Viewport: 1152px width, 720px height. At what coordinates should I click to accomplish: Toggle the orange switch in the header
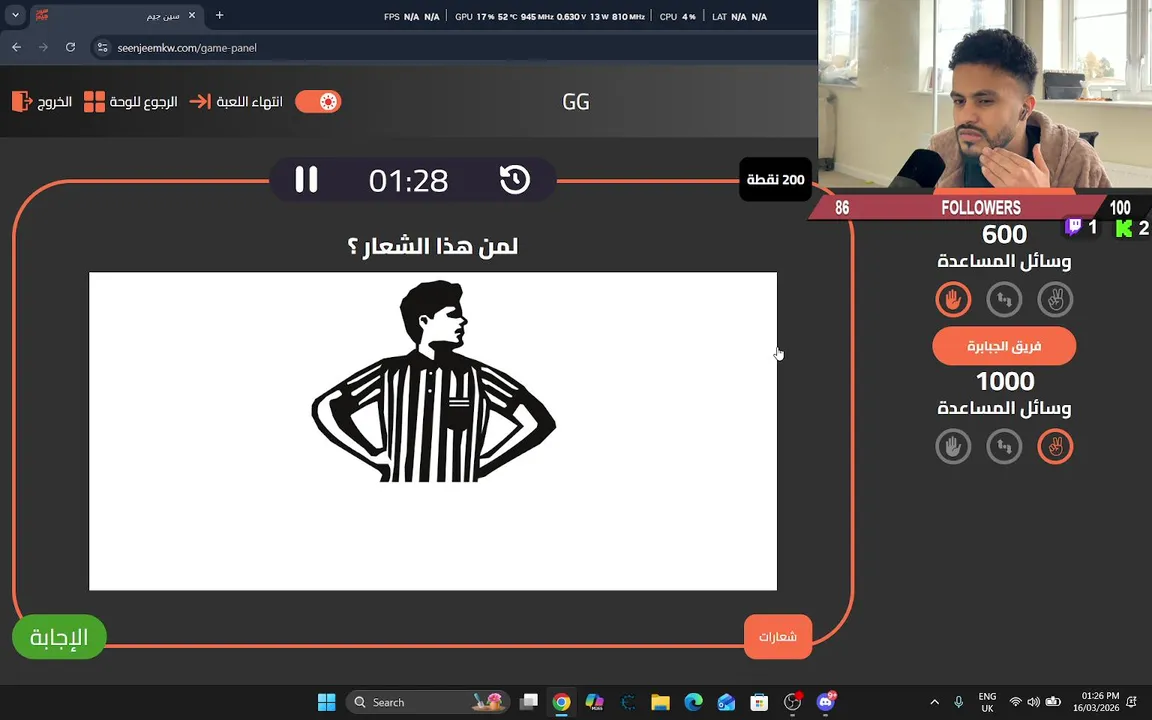coord(318,101)
